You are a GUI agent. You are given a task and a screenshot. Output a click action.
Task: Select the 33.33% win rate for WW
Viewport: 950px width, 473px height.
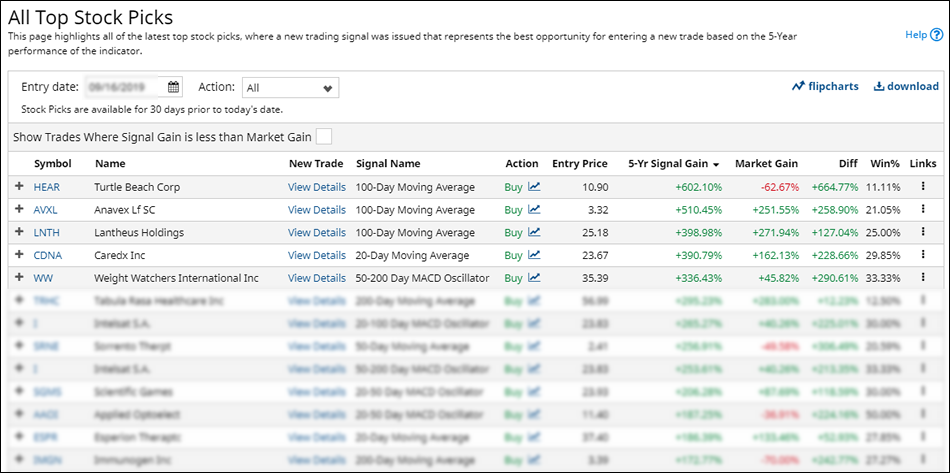883,278
